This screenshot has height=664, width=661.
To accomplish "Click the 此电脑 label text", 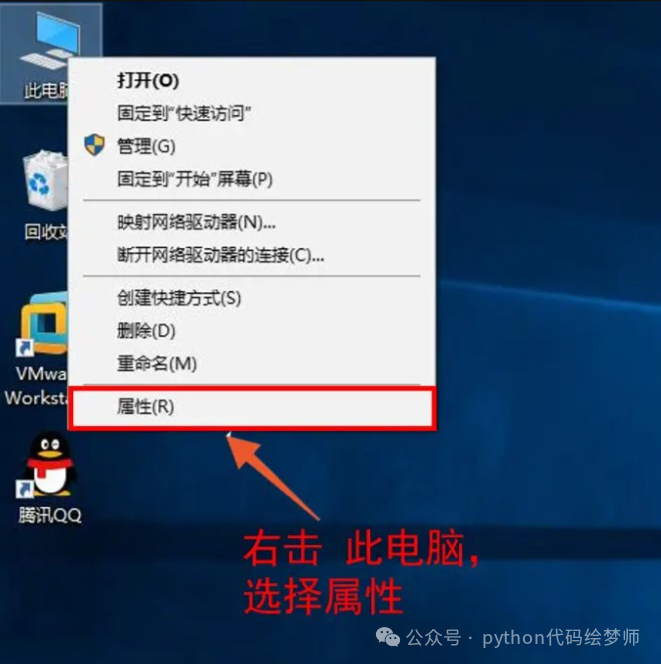I will 46,91.
